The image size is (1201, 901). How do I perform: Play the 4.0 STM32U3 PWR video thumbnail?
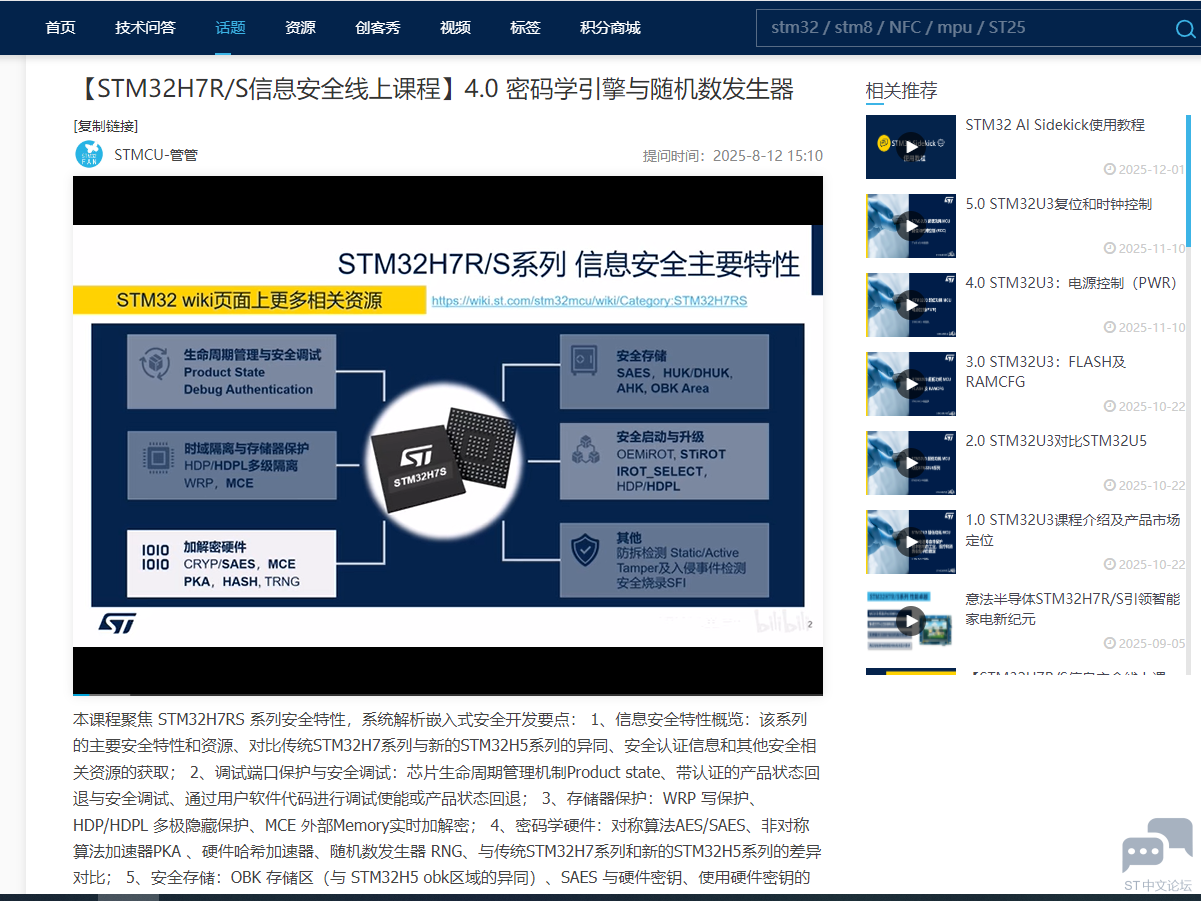(x=910, y=305)
